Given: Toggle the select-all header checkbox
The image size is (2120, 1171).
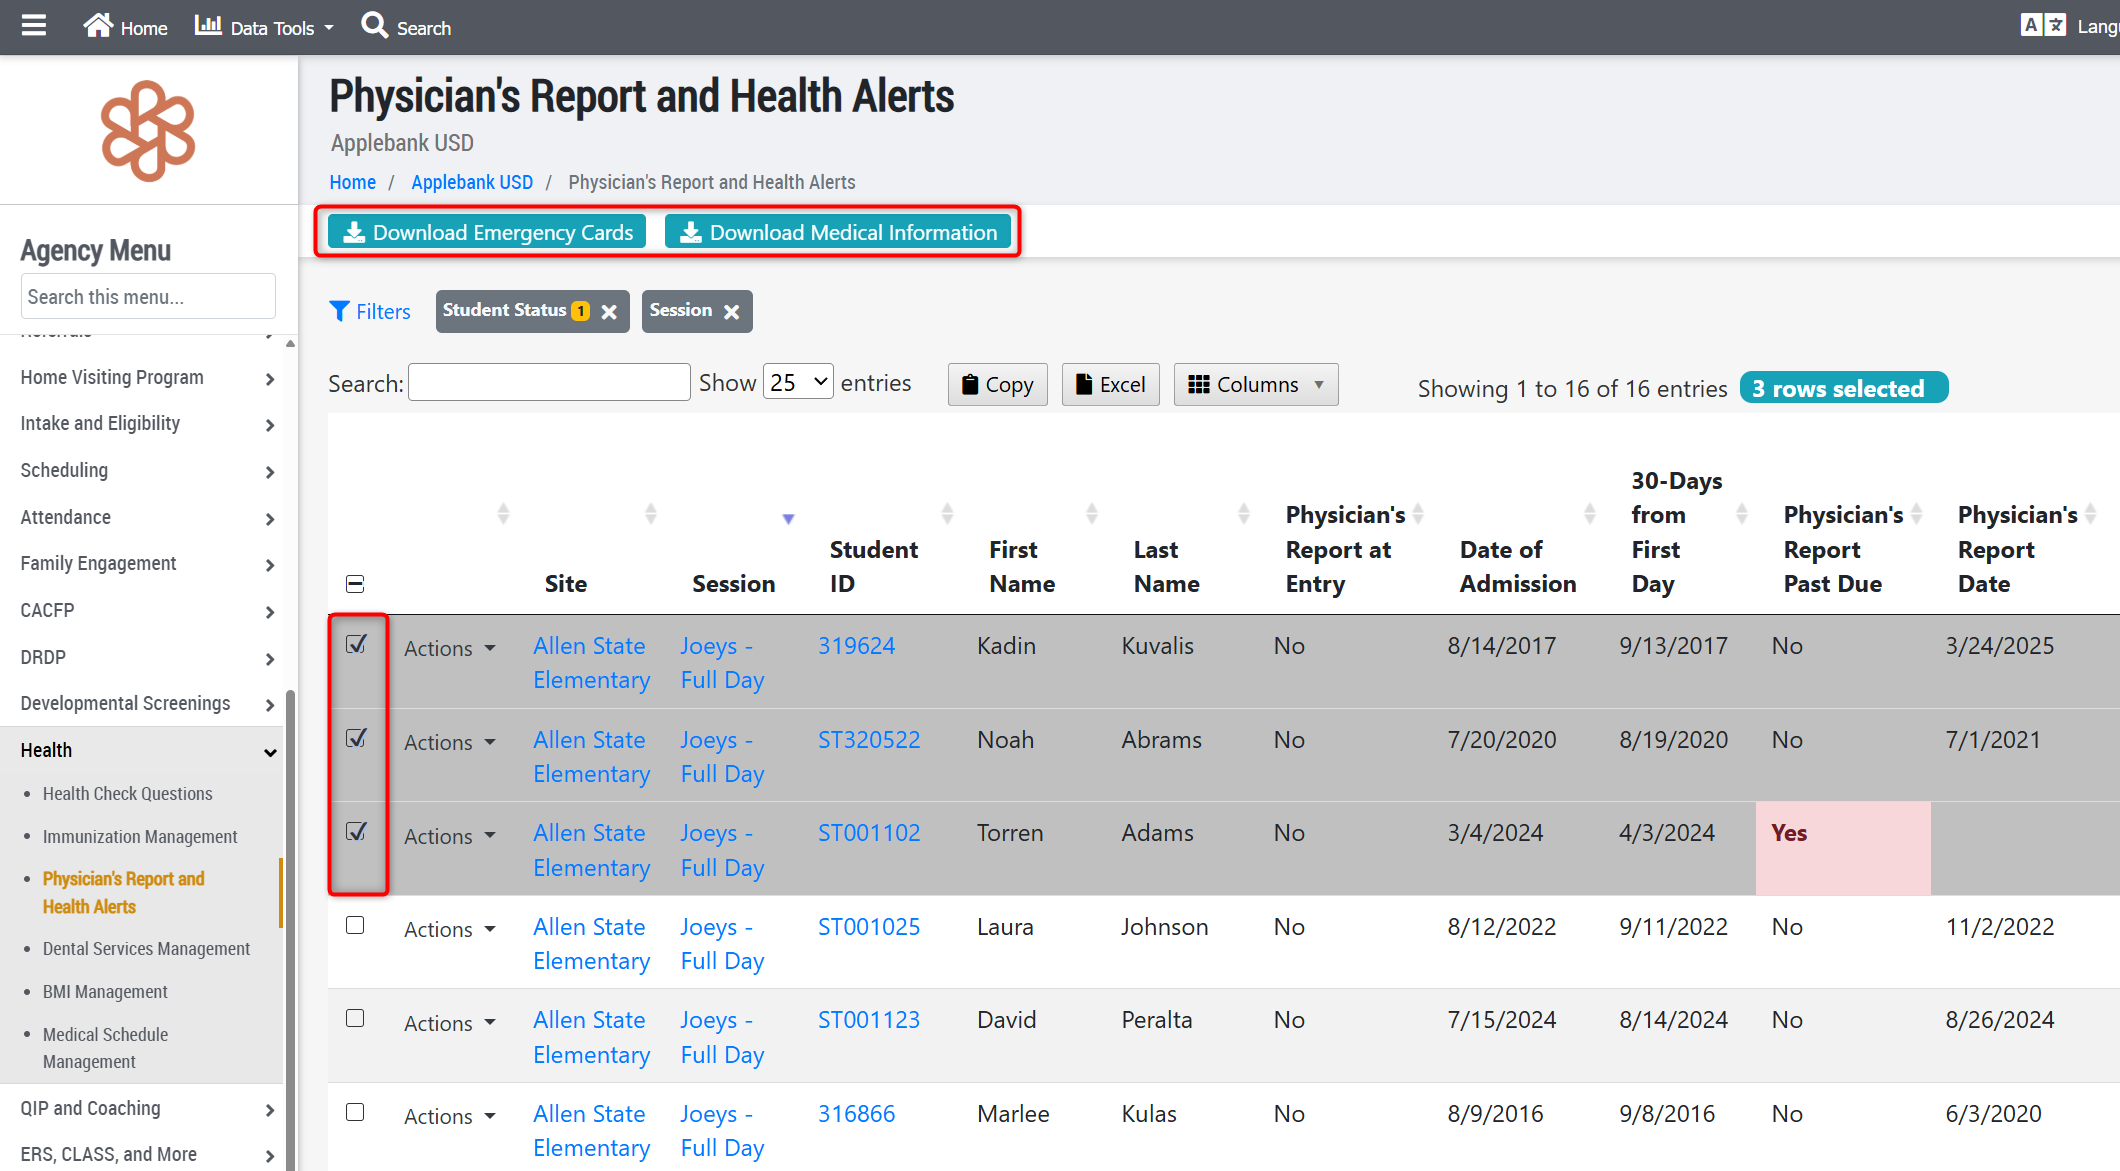Looking at the screenshot, I should [355, 584].
